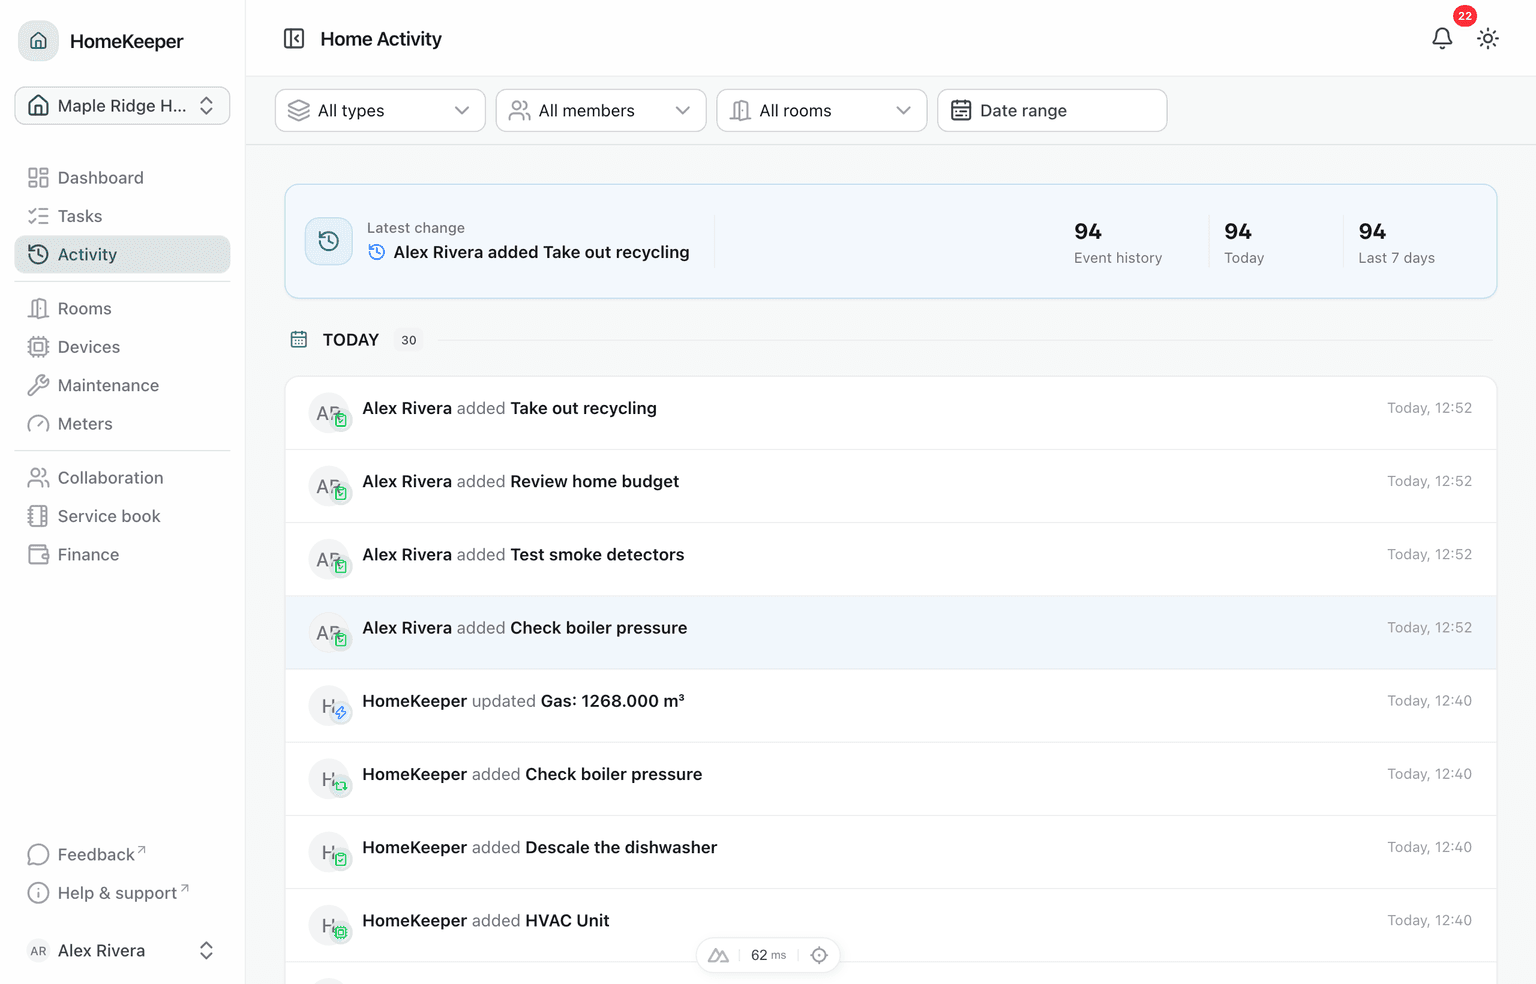Image resolution: width=1536 pixels, height=984 pixels.
Task: Click the Dashboard grid icon
Action: pyautogui.click(x=38, y=178)
